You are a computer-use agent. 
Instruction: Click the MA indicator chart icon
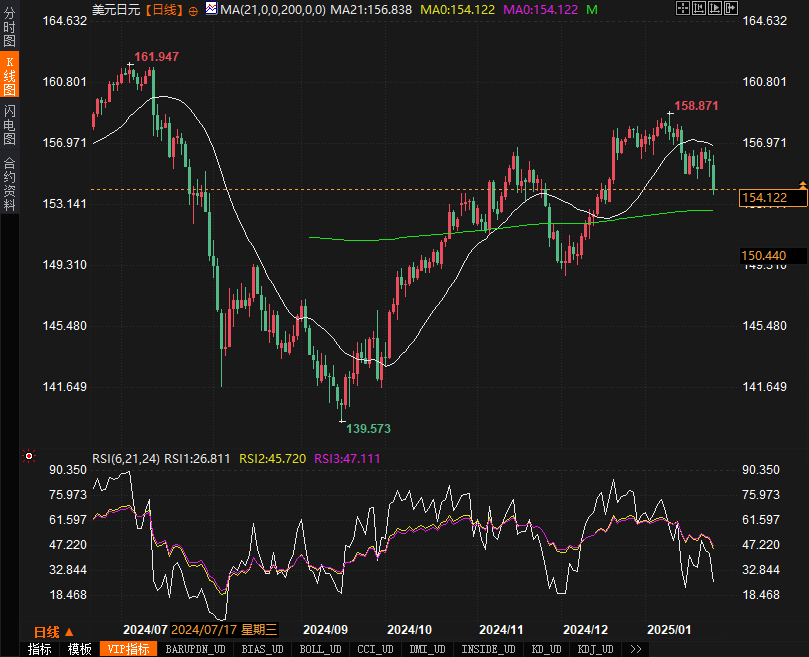pos(210,9)
